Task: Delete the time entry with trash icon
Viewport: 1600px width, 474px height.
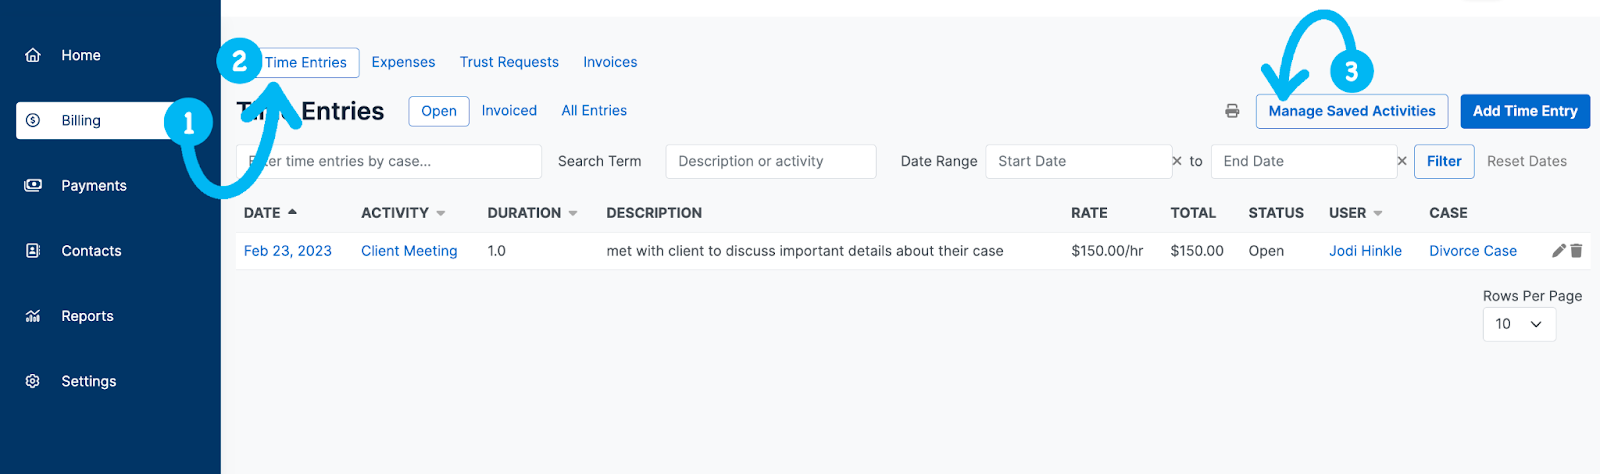Action: [1576, 251]
